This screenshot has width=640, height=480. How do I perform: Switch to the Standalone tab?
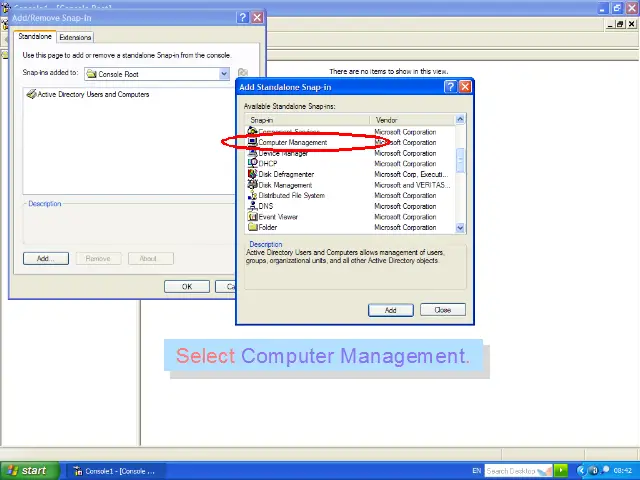tap(35, 37)
